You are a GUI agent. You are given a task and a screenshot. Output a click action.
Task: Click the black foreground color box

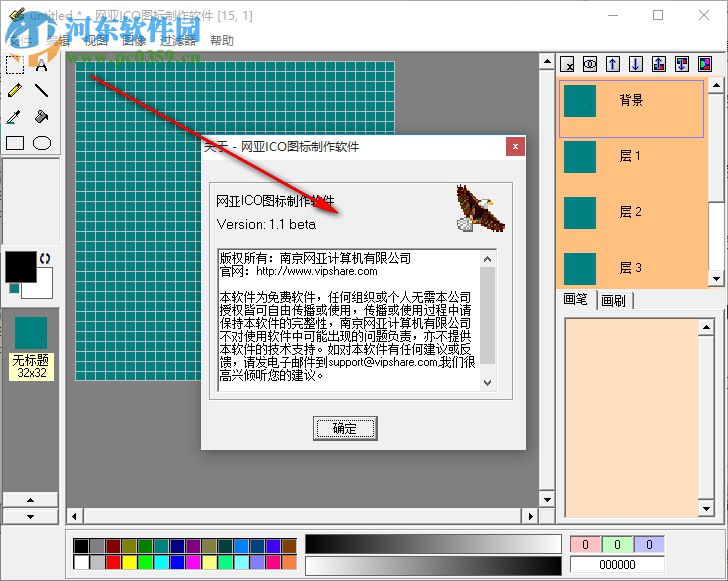click(x=20, y=267)
